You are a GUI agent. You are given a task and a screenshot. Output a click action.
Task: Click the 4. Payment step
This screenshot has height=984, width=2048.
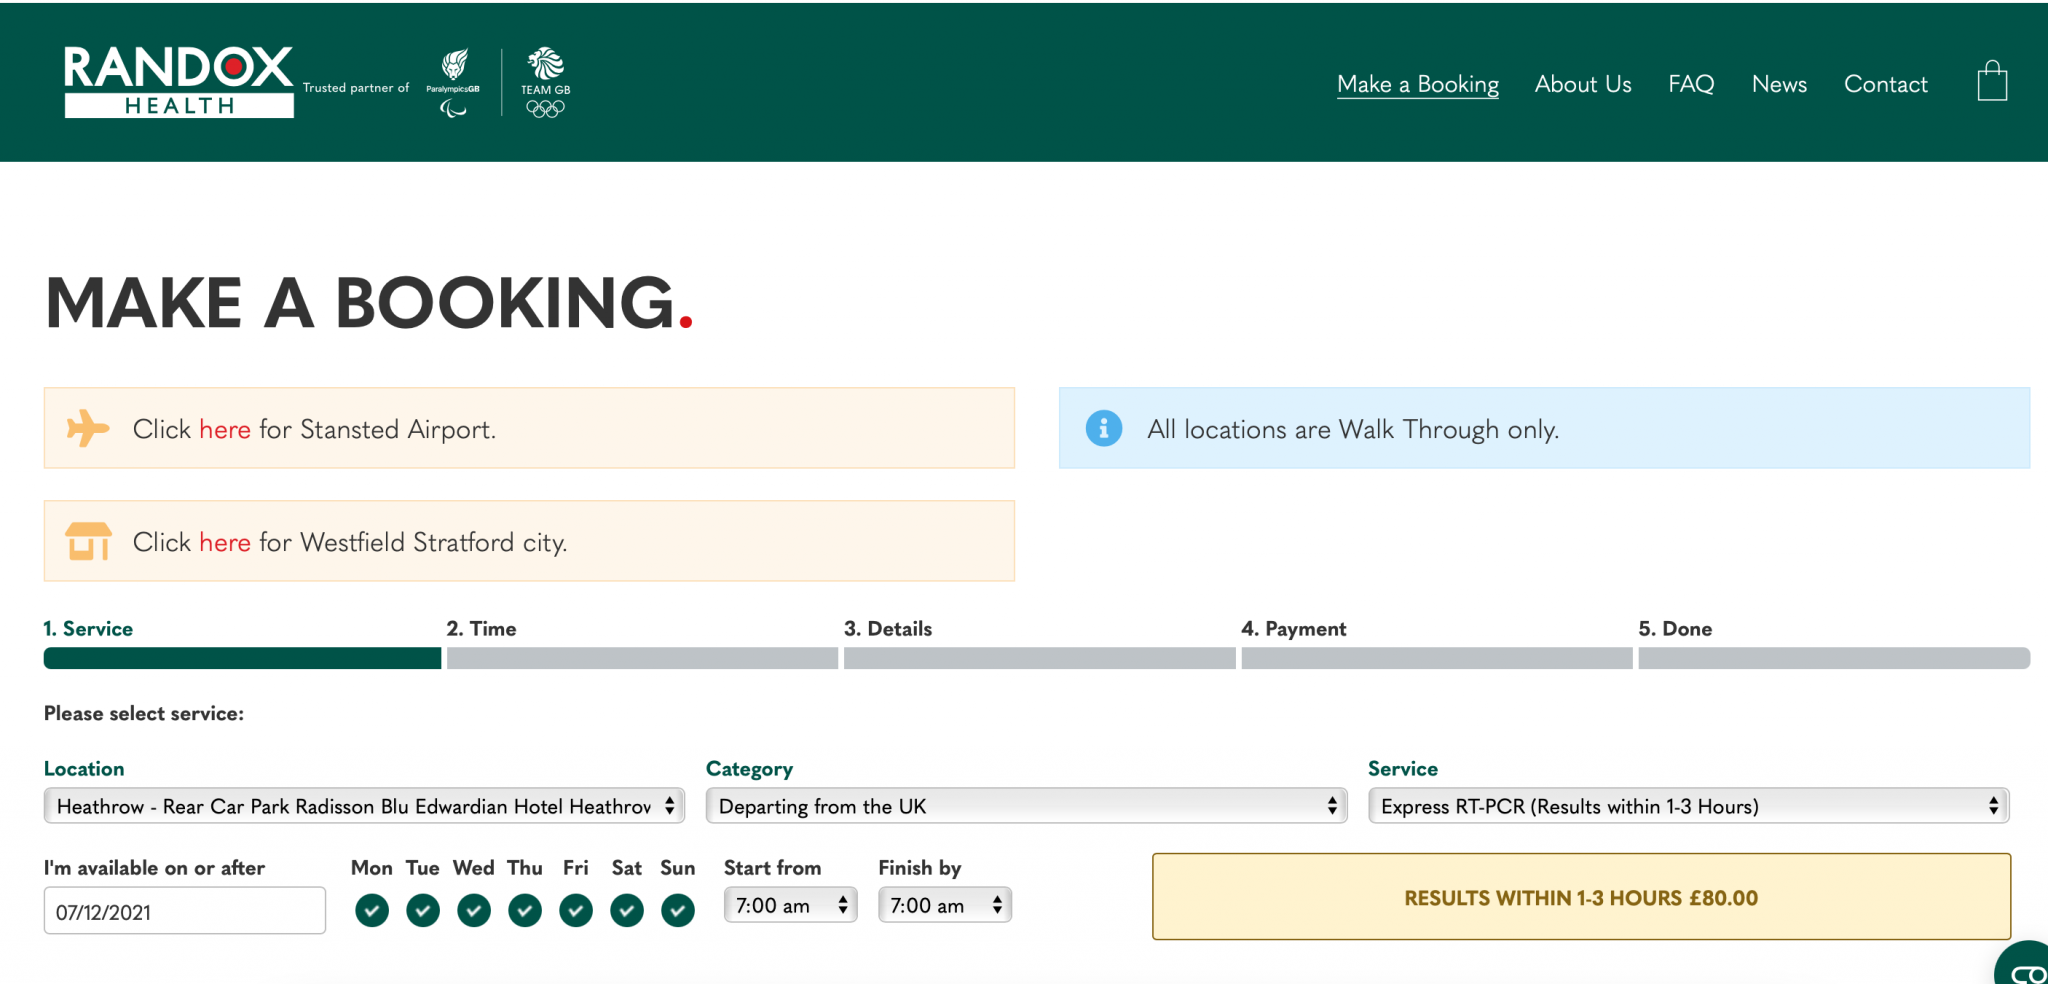[x=1293, y=629]
